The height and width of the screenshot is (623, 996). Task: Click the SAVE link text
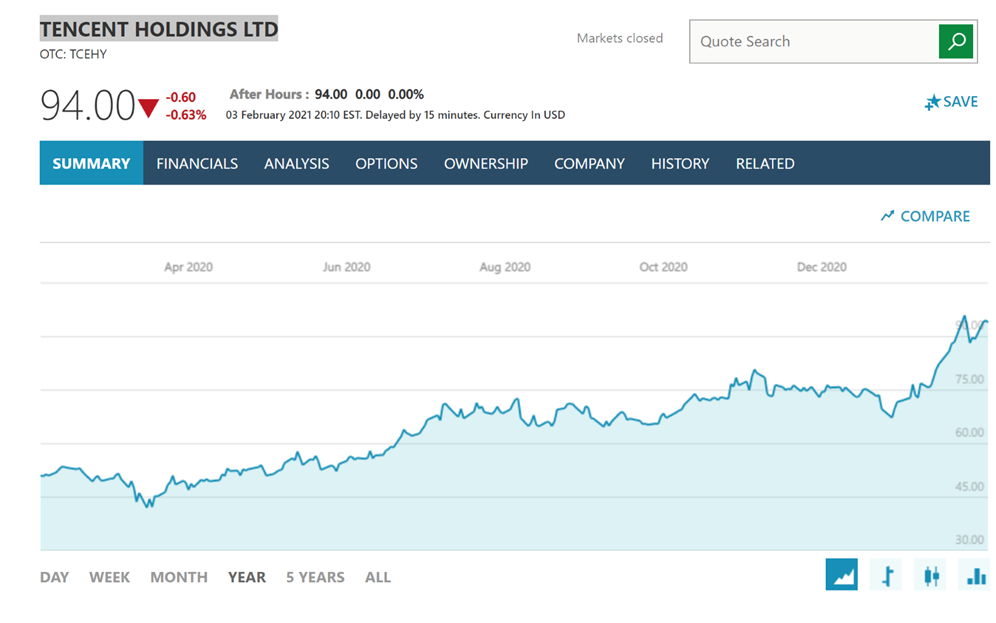point(960,102)
